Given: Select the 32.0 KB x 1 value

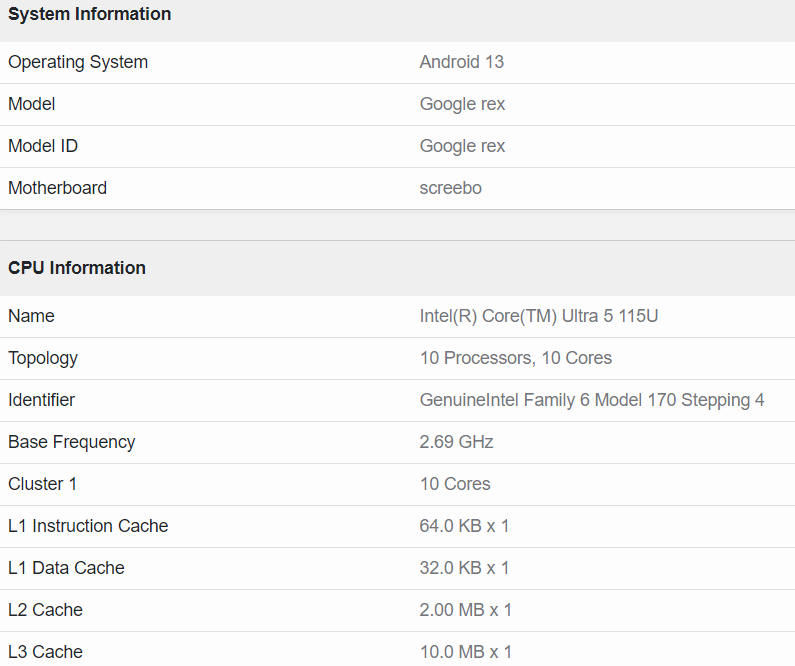Looking at the screenshot, I should coord(464,568).
